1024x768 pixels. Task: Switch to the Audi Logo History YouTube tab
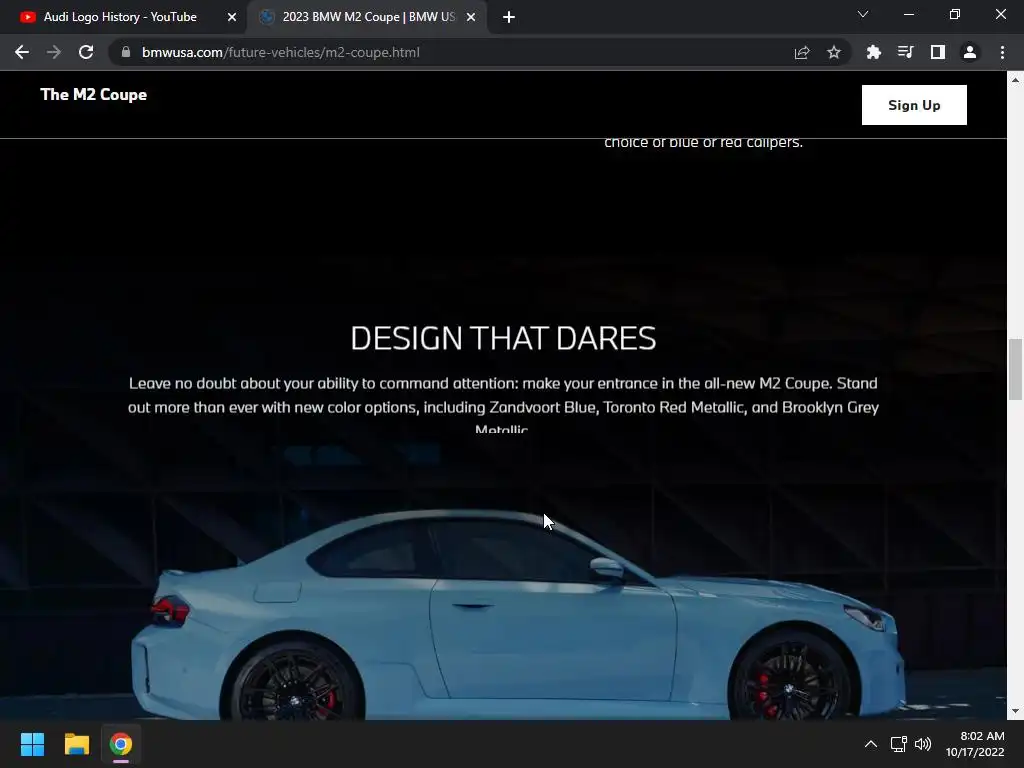[120, 17]
